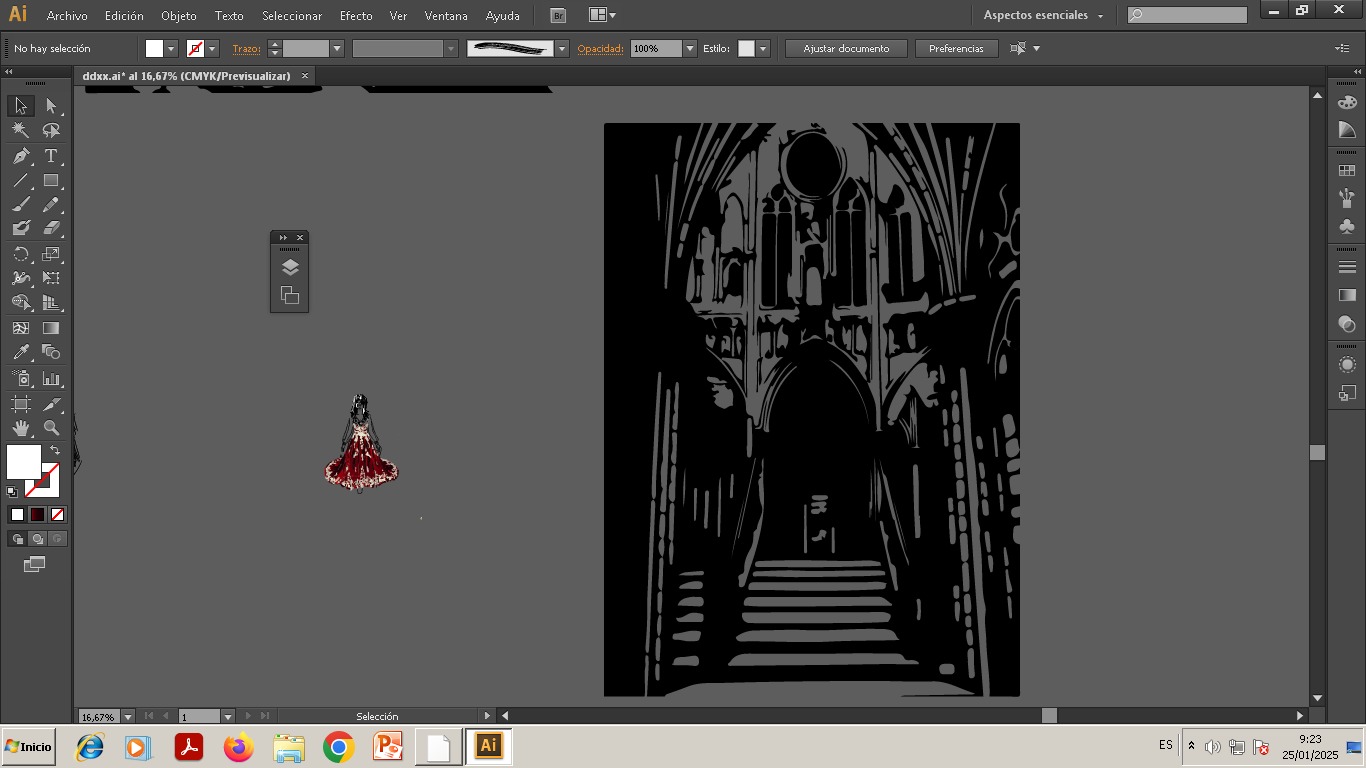Image resolution: width=1366 pixels, height=768 pixels.
Task: Open Layers from the floating panel
Action: coord(290,267)
